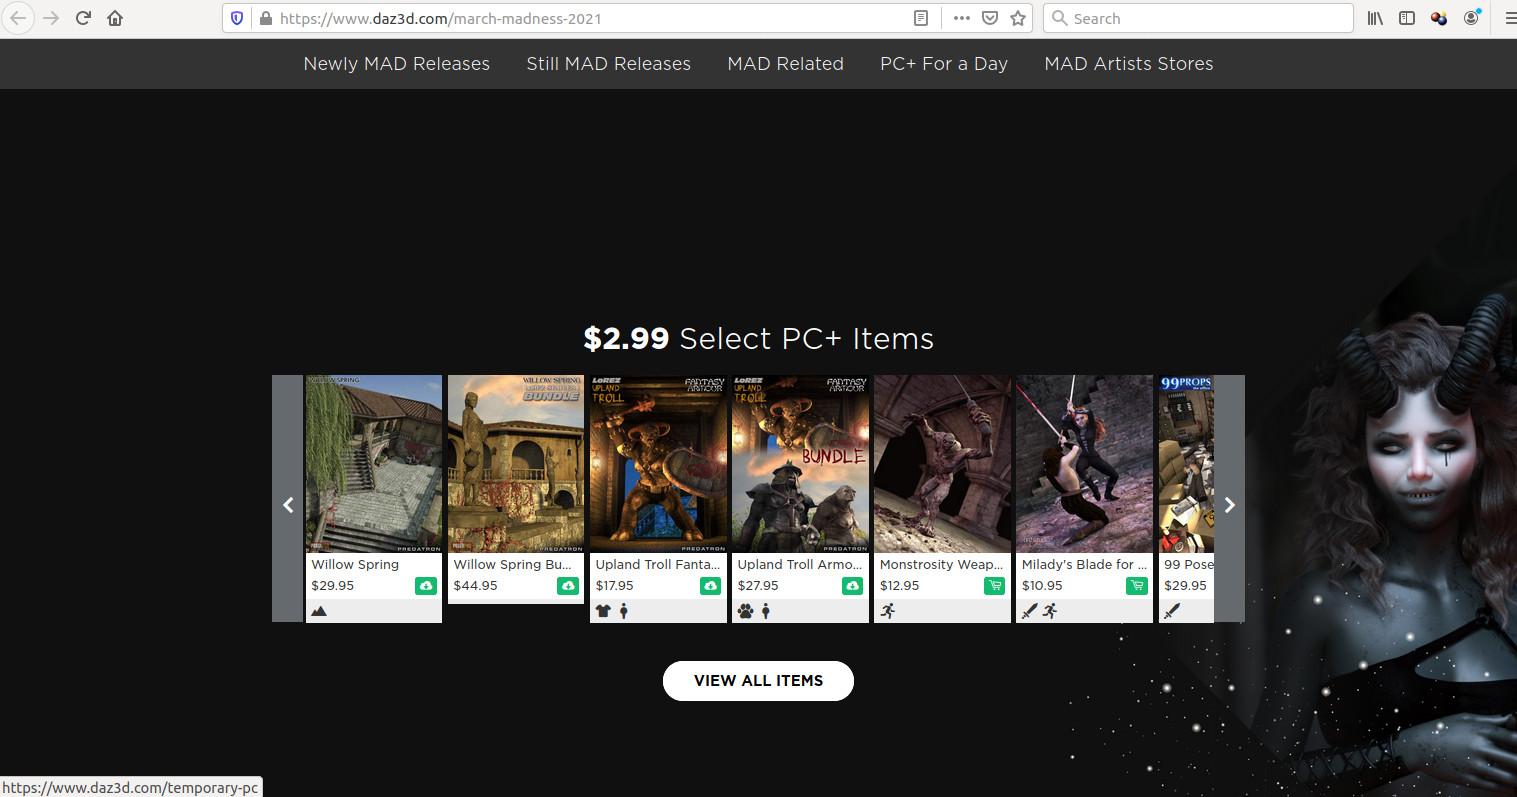Click the $10.95 price text
The image size is (1517, 797).
1042,586
